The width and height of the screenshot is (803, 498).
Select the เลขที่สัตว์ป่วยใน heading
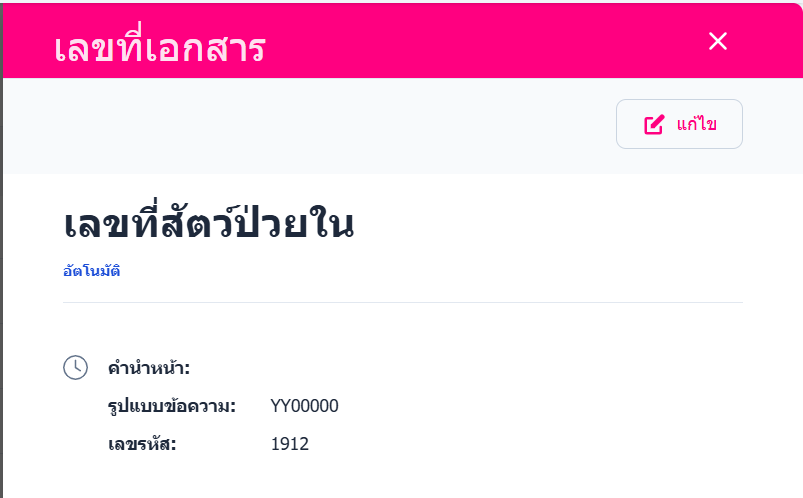208,227
